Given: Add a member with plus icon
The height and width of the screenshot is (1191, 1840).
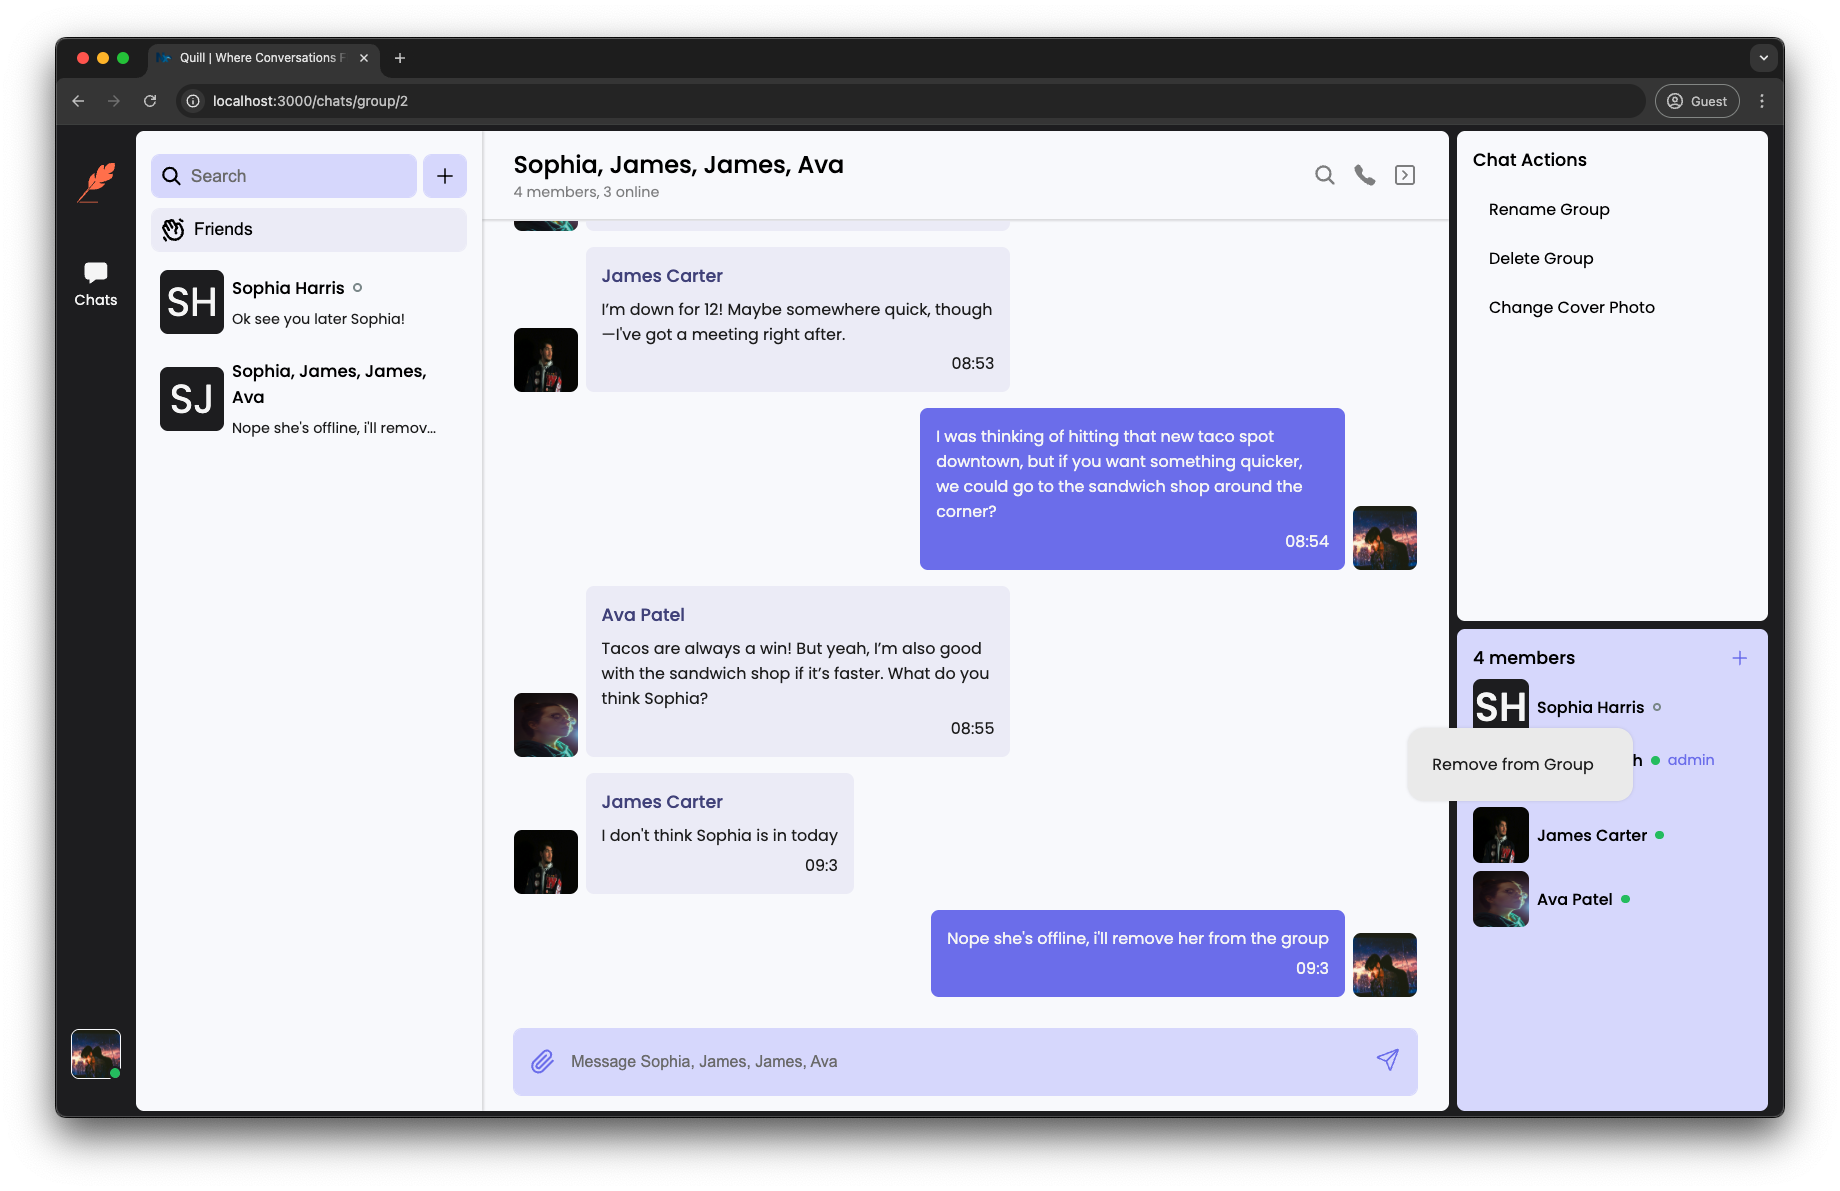Looking at the screenshot, I should (1739, 658).
